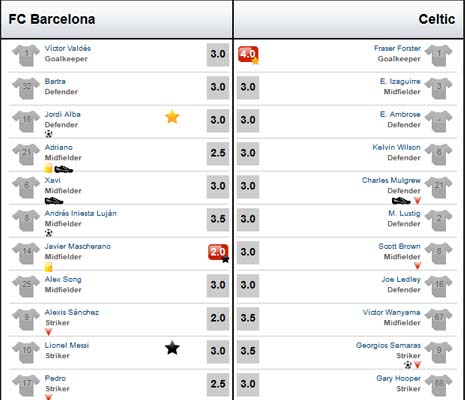Click the red substitution arrow under Scott Brown
The height and width of the screenshot is (400, 465).
pos(417,266)
